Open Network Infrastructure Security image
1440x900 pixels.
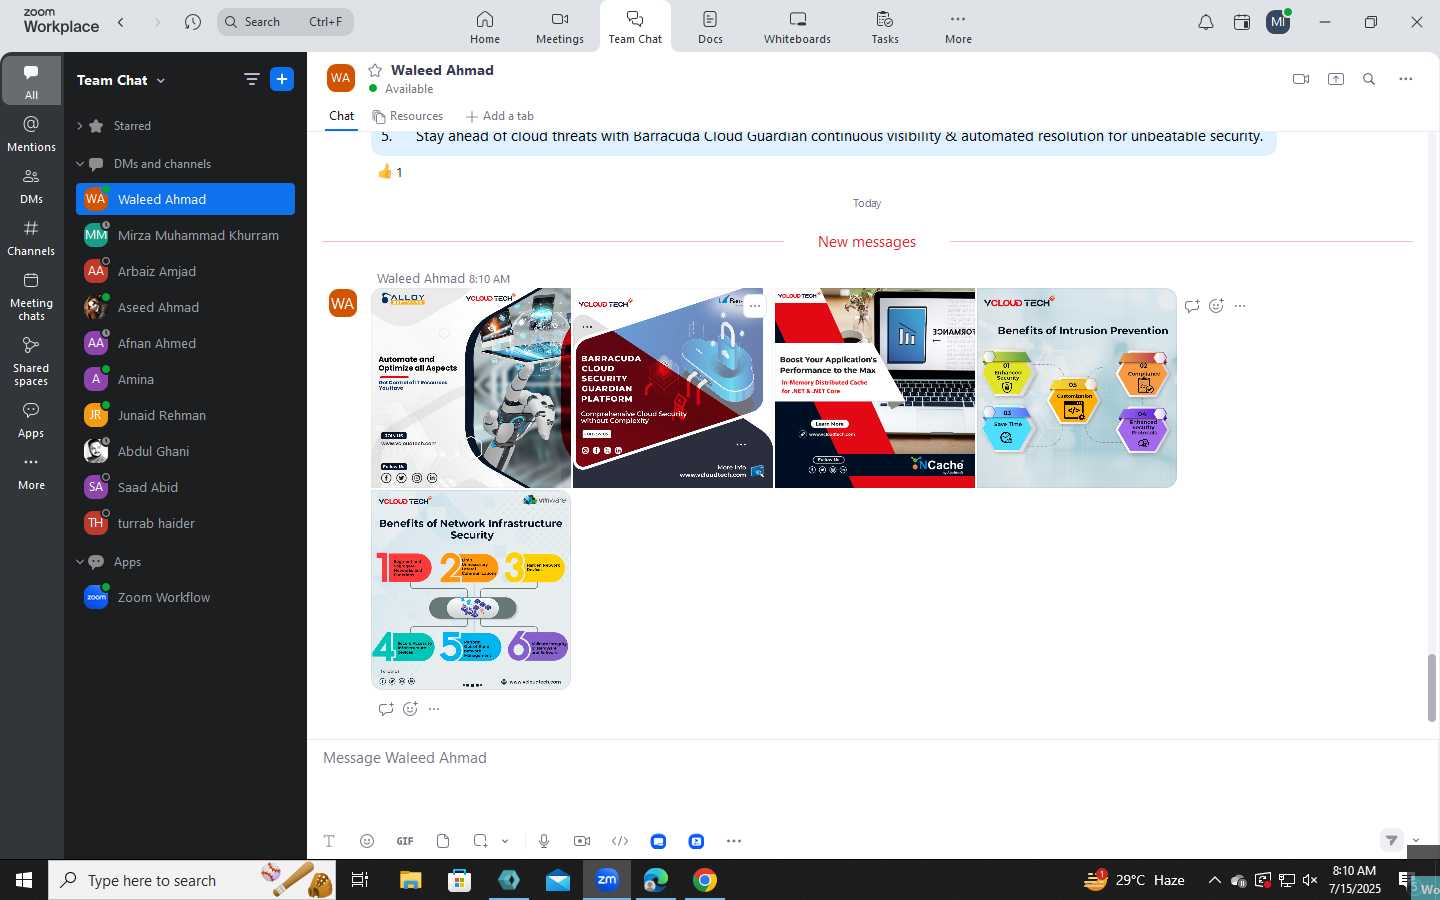(x=471, y=589)
